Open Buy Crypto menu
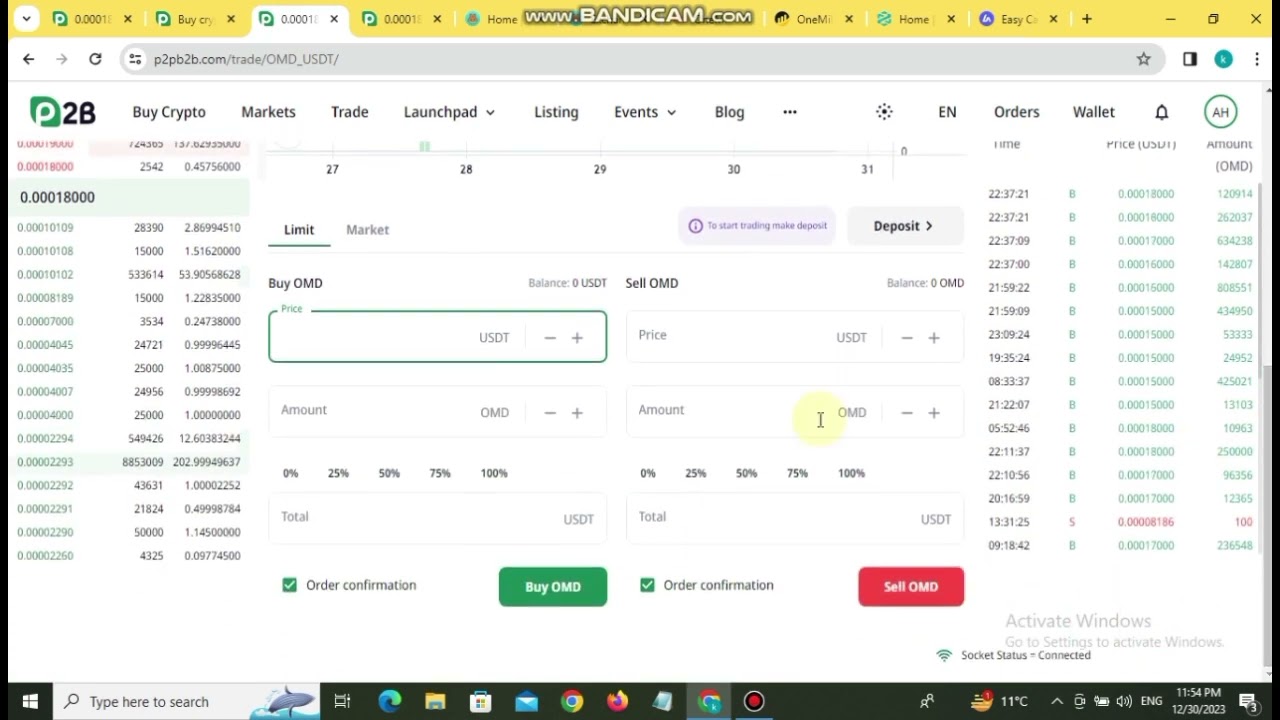Image resolution: width=1280 pixels, height=720 pixels. [x=169, y=112]
